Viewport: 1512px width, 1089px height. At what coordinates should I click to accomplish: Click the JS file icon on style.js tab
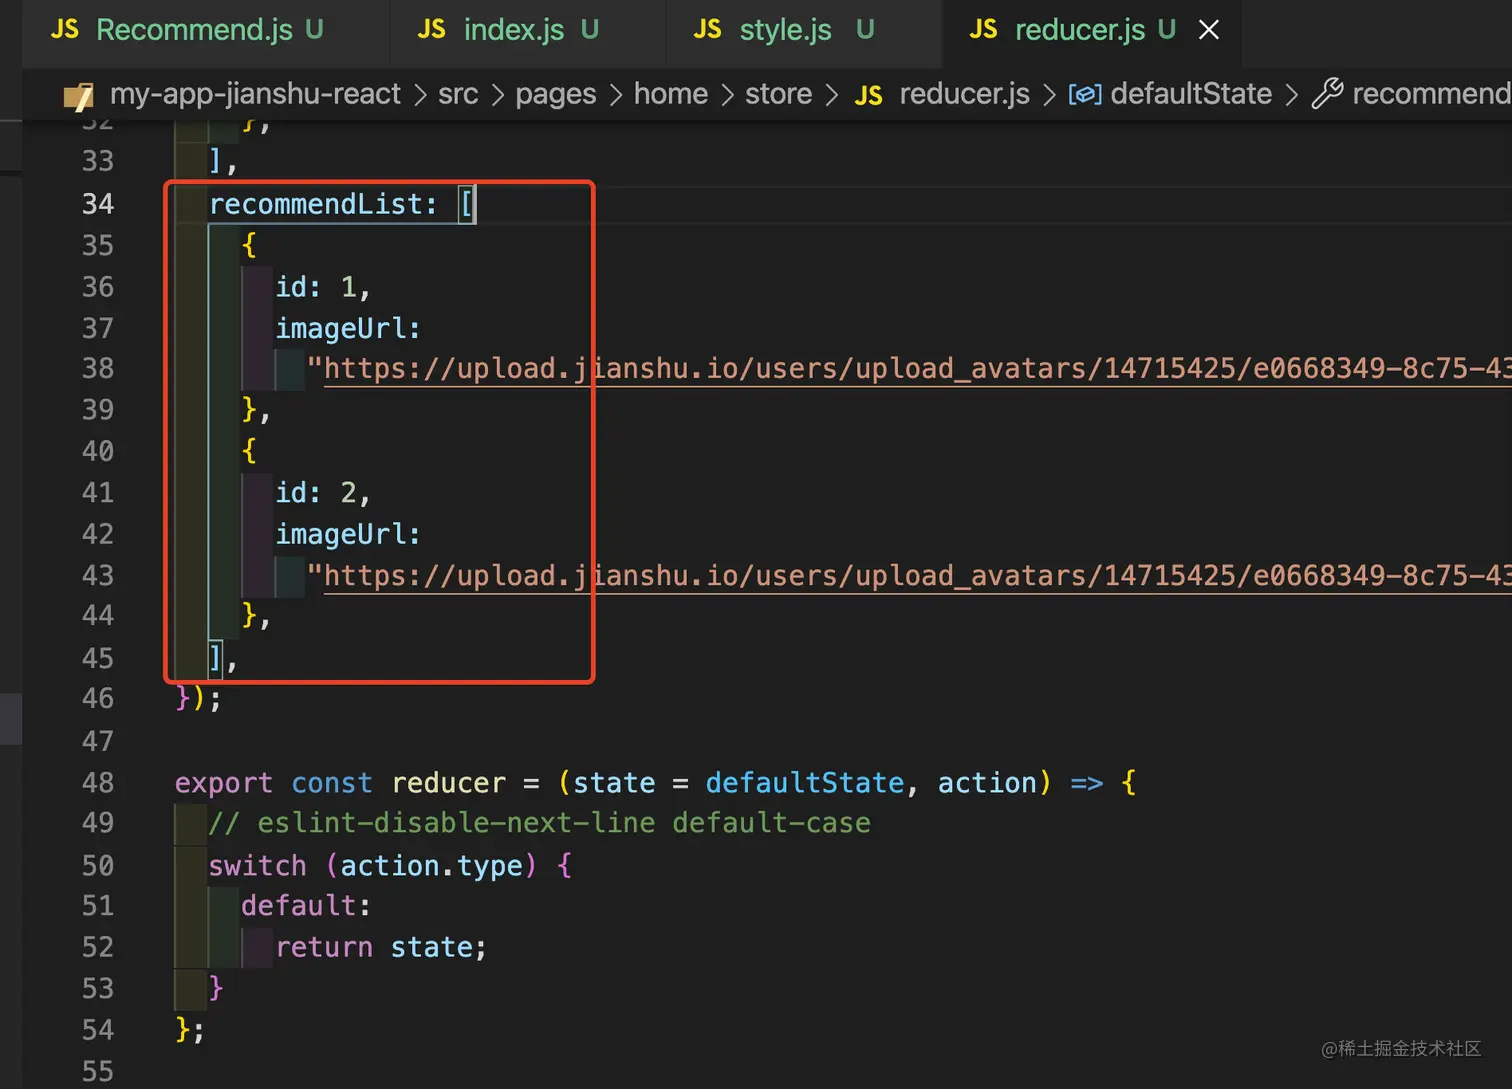coord(707,30)
